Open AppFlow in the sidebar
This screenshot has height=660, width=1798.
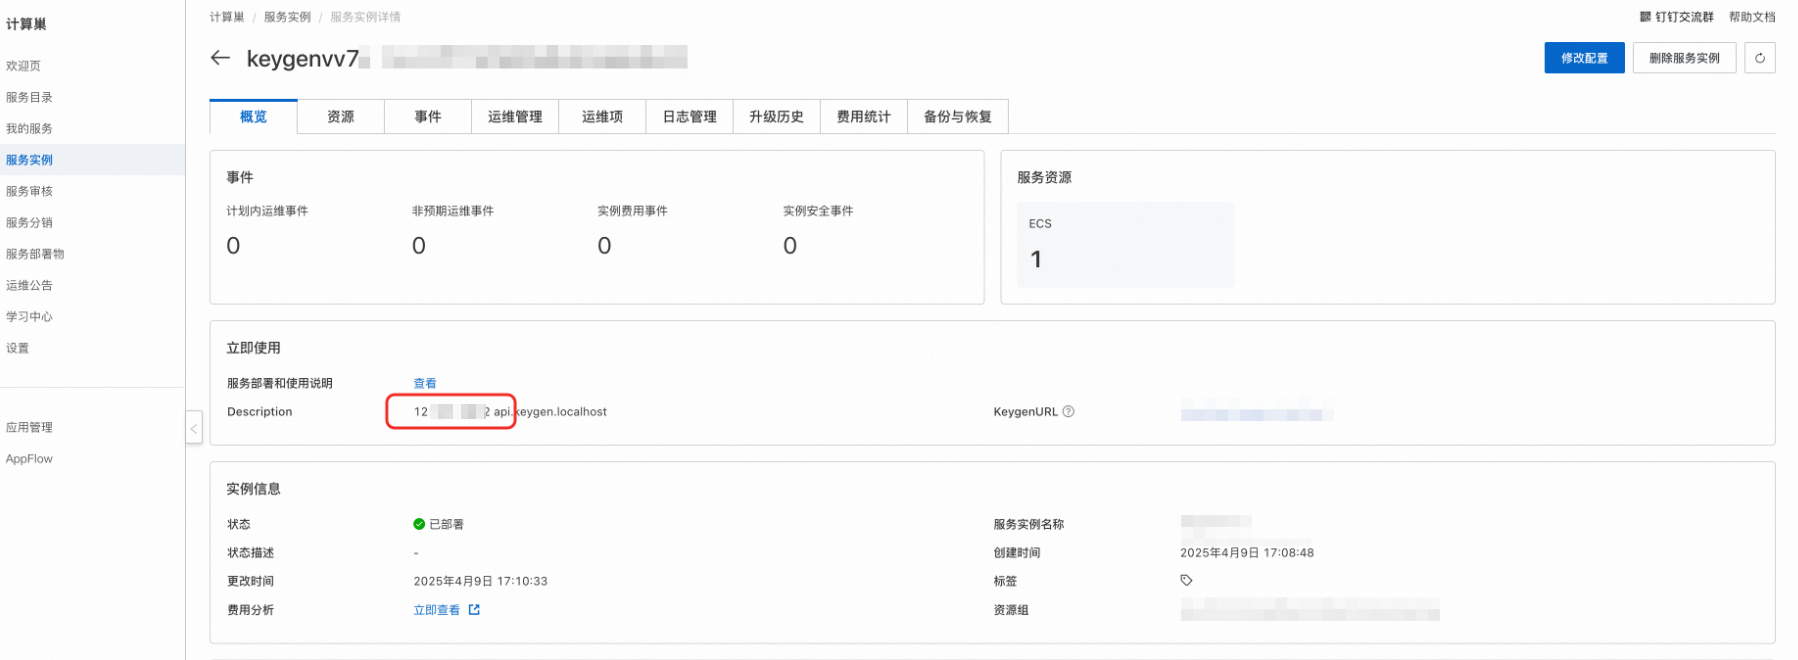click(x=29, y=459)
